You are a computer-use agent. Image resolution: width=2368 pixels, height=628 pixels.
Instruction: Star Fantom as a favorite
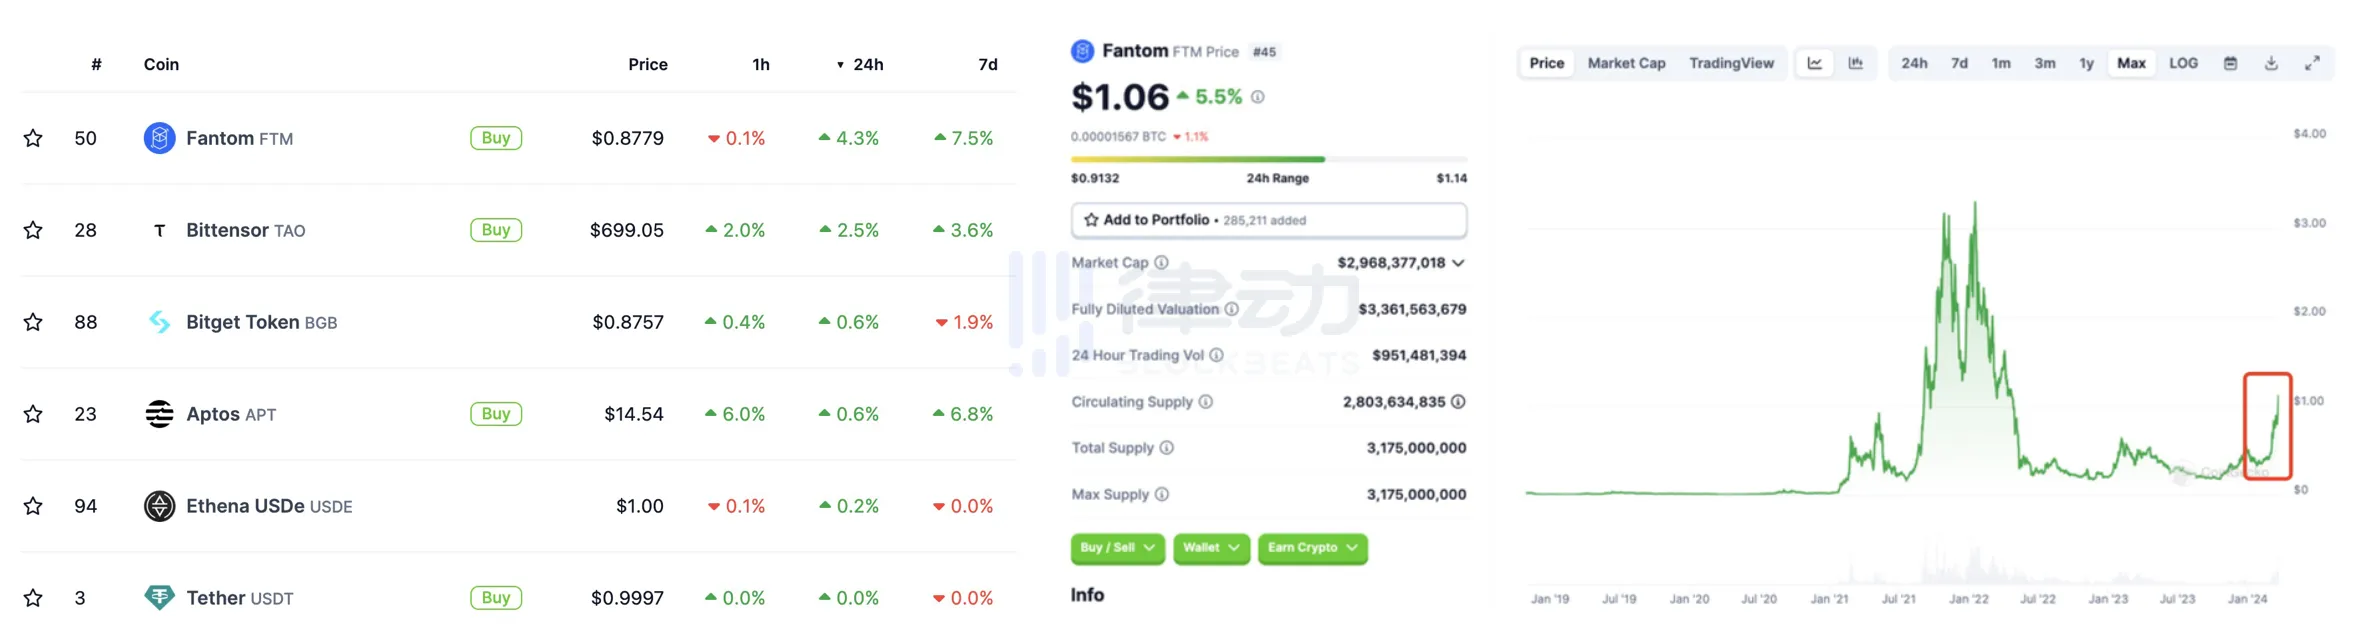[33, 138]
